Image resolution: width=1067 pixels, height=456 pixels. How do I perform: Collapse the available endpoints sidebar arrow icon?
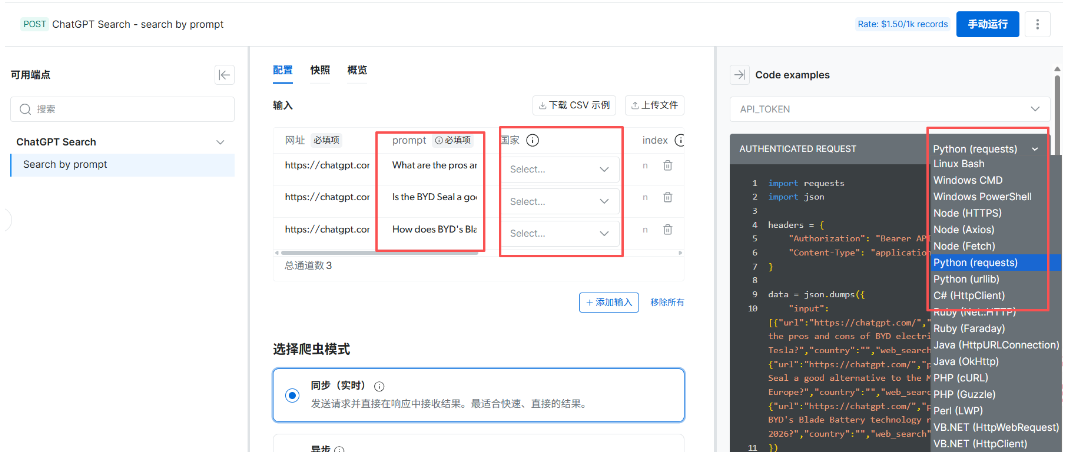click(x=225, y=75)
